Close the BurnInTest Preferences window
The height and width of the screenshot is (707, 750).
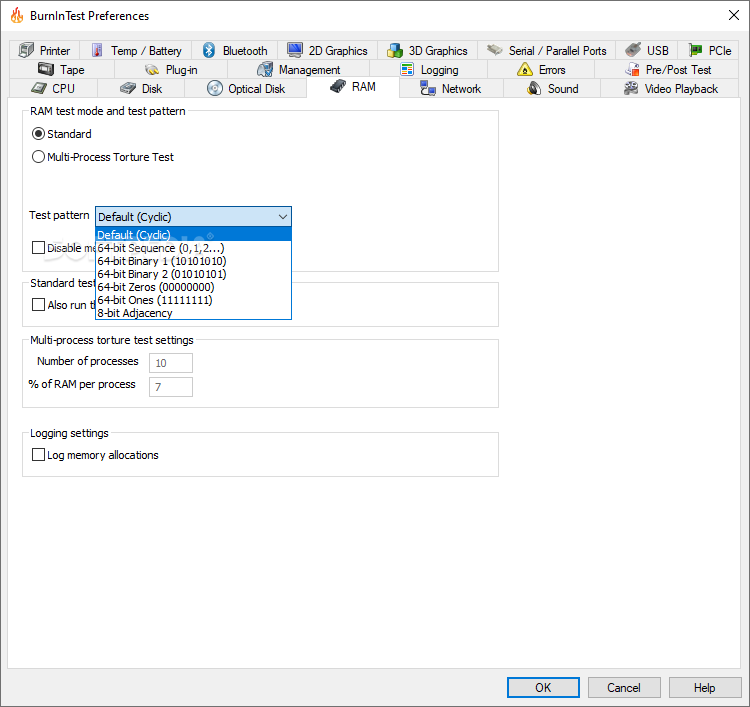[x=733, y=15]
